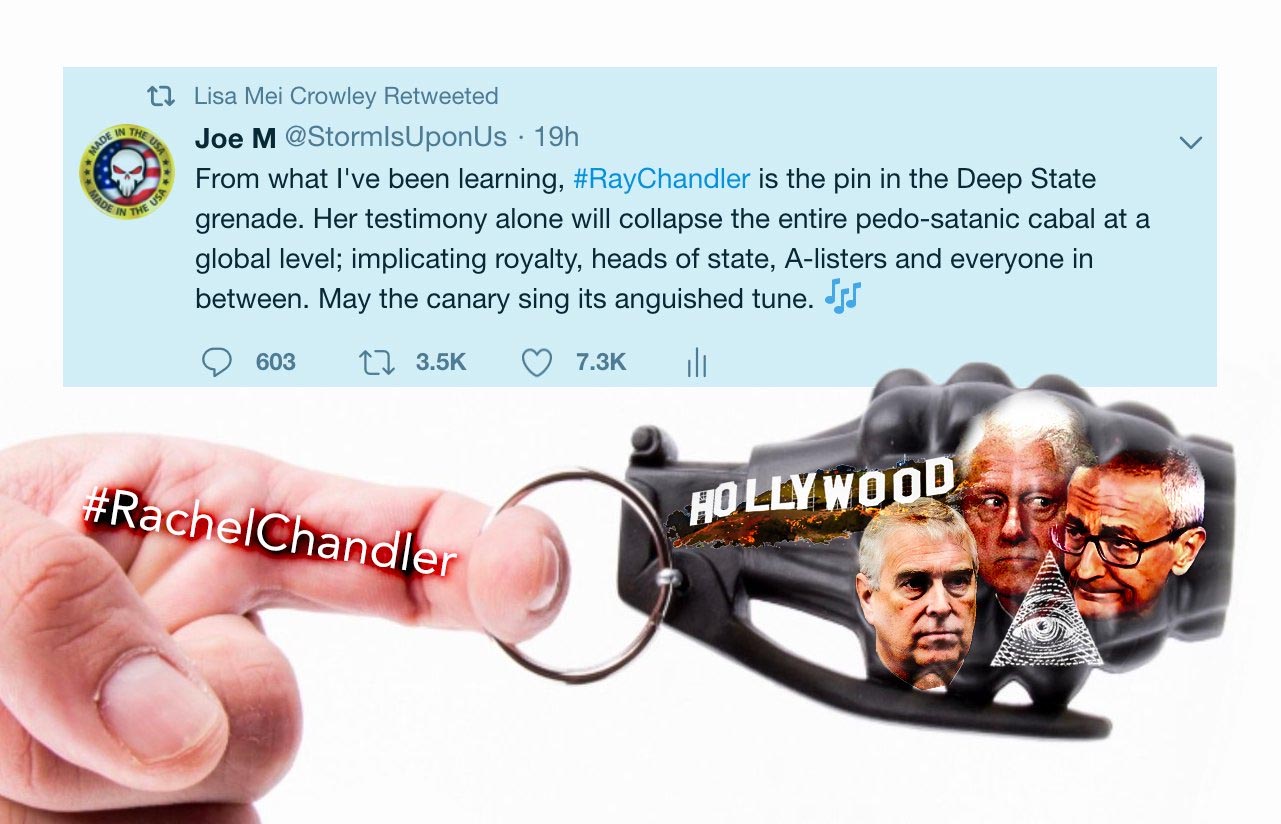This screenshot has height=824, width=1281.
Task: Click the reply speech bubble icon
Action: pyautogui.click(x=217, y=362)
